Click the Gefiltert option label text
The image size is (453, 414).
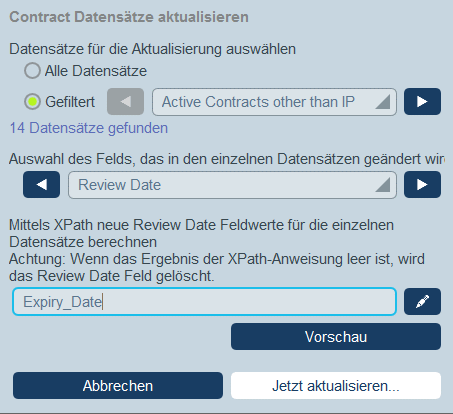coord(70,102)
